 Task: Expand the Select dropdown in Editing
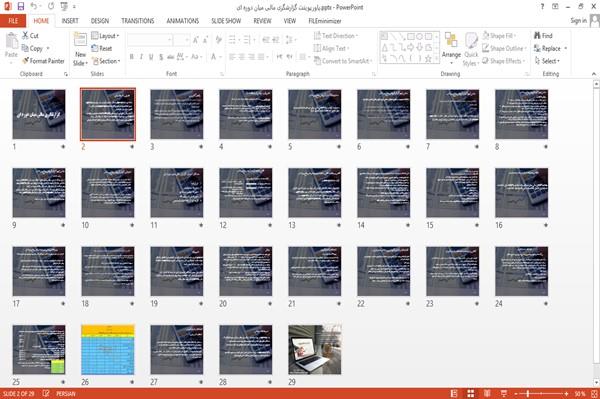[547, 61]
